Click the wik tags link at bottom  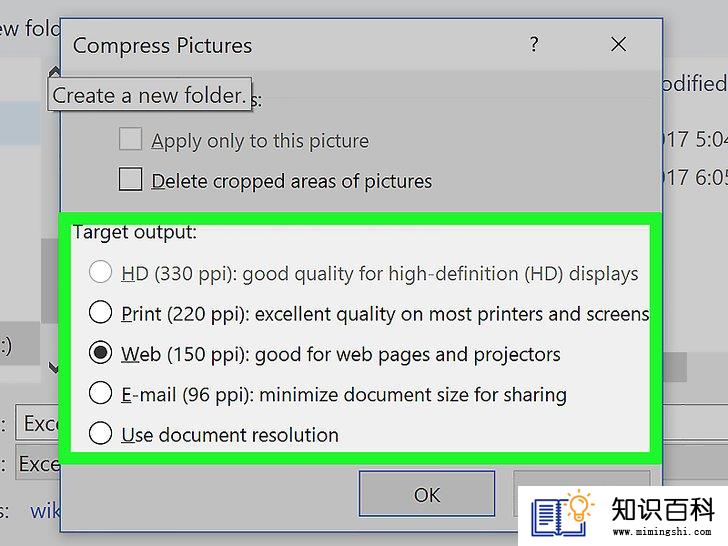click(45, 511)
